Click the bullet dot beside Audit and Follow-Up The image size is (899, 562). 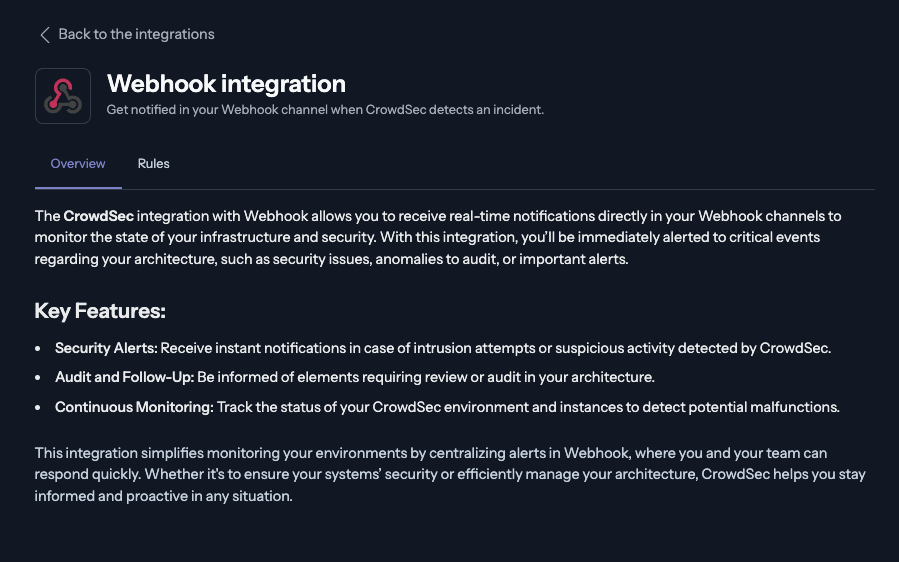point(38,378)
